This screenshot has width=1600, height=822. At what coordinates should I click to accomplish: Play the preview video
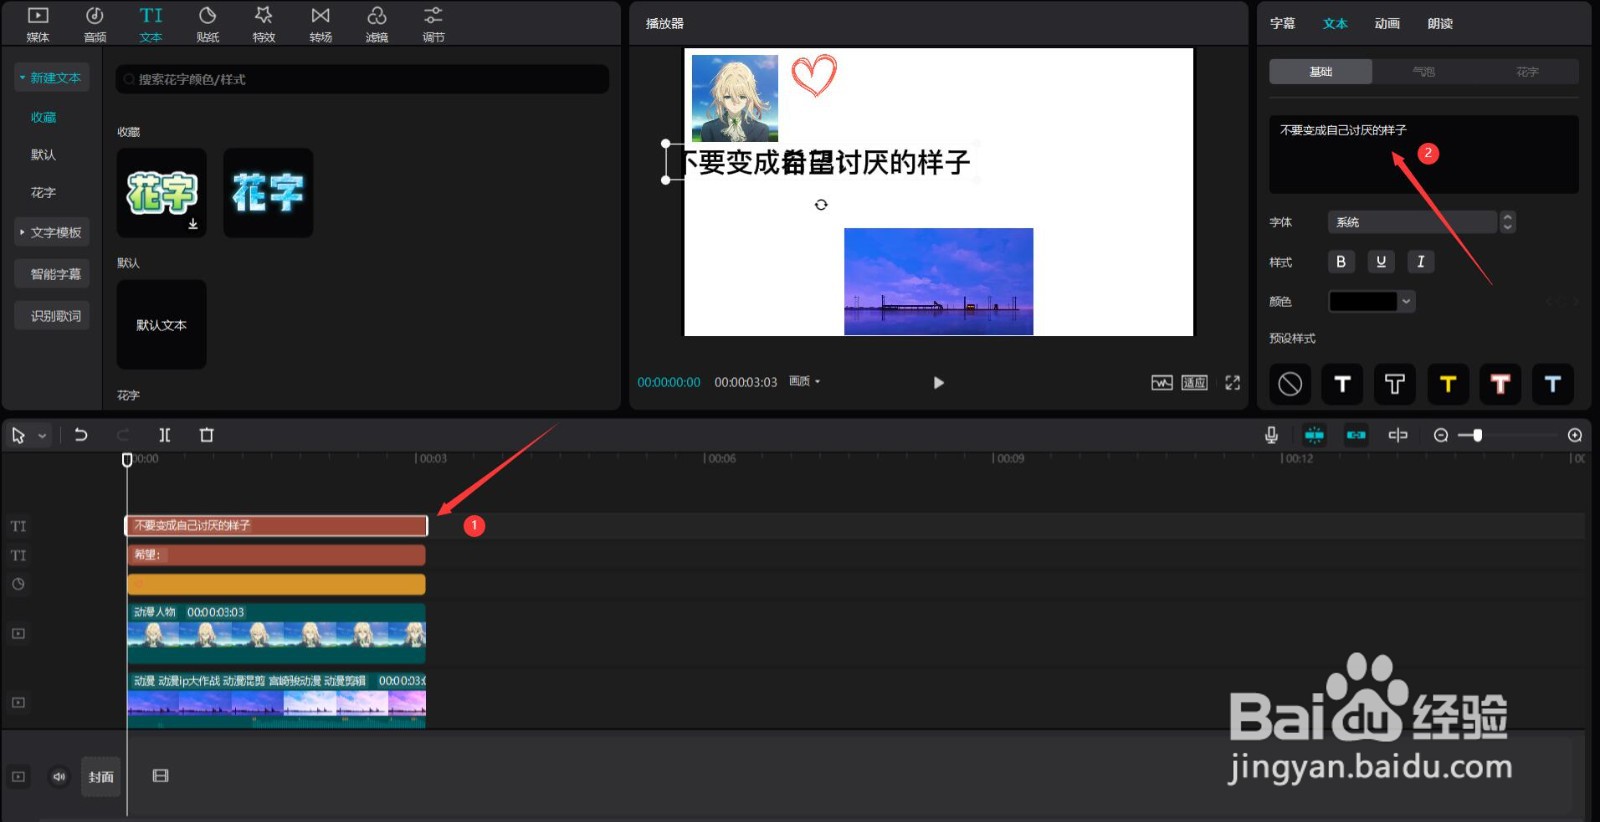(x=938, y=383)
